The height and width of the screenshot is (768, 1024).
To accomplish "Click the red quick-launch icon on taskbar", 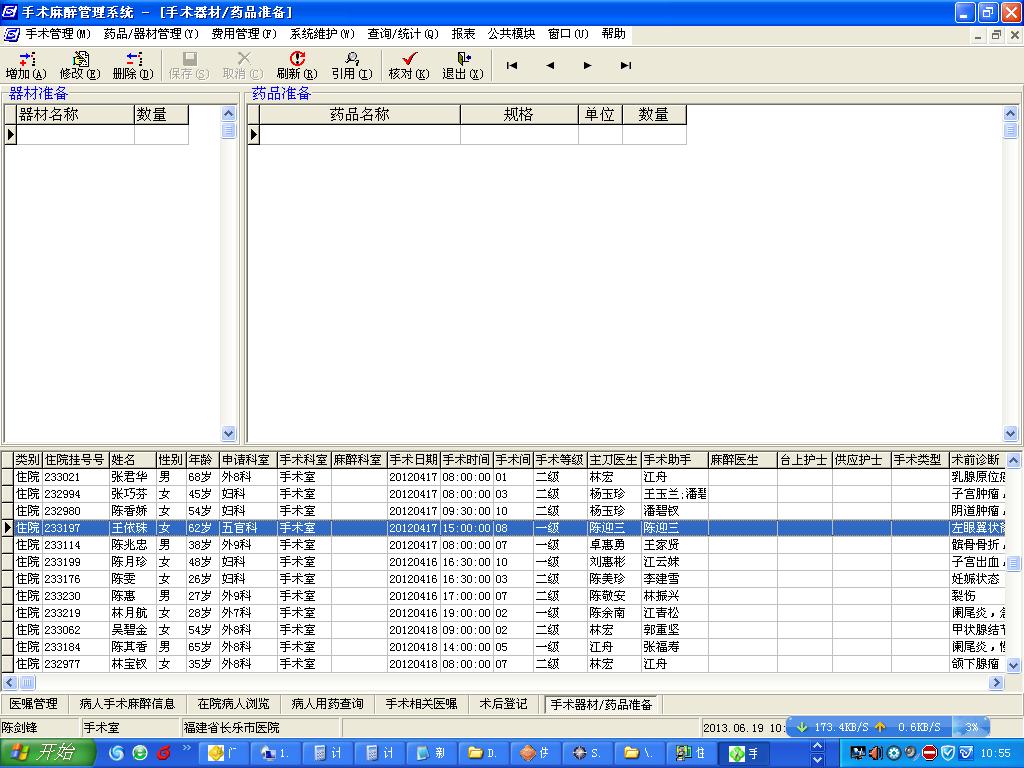I will [163, 753].
